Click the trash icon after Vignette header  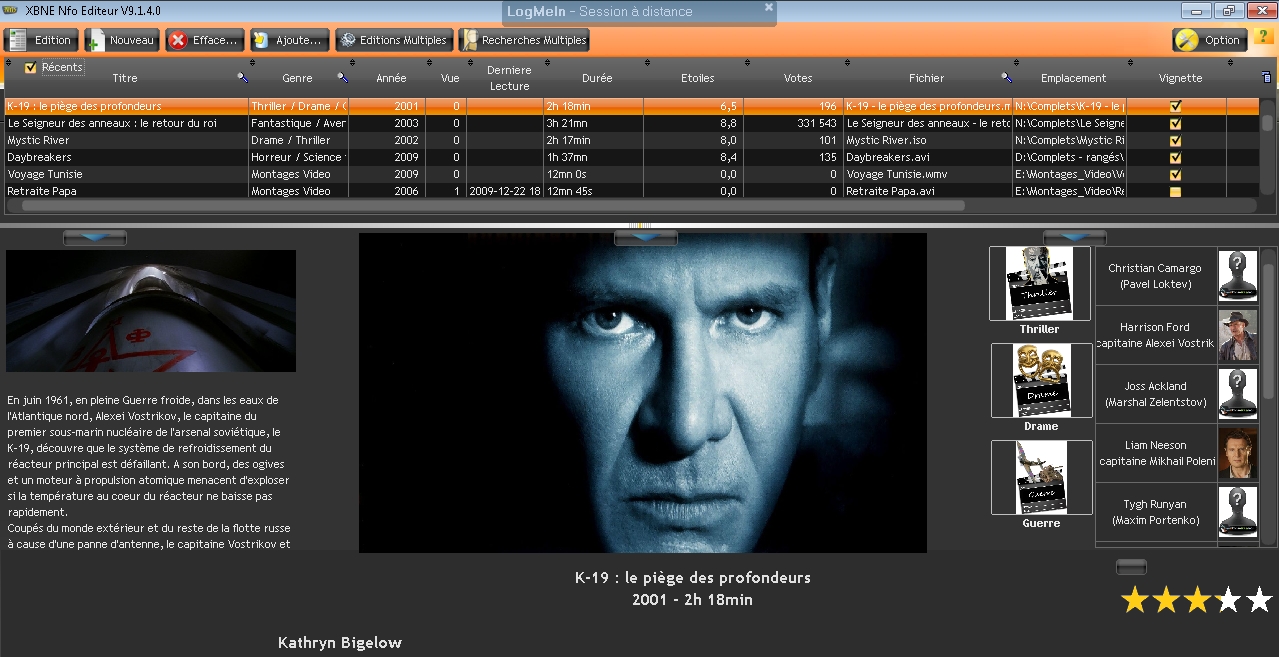[1266, 77]
